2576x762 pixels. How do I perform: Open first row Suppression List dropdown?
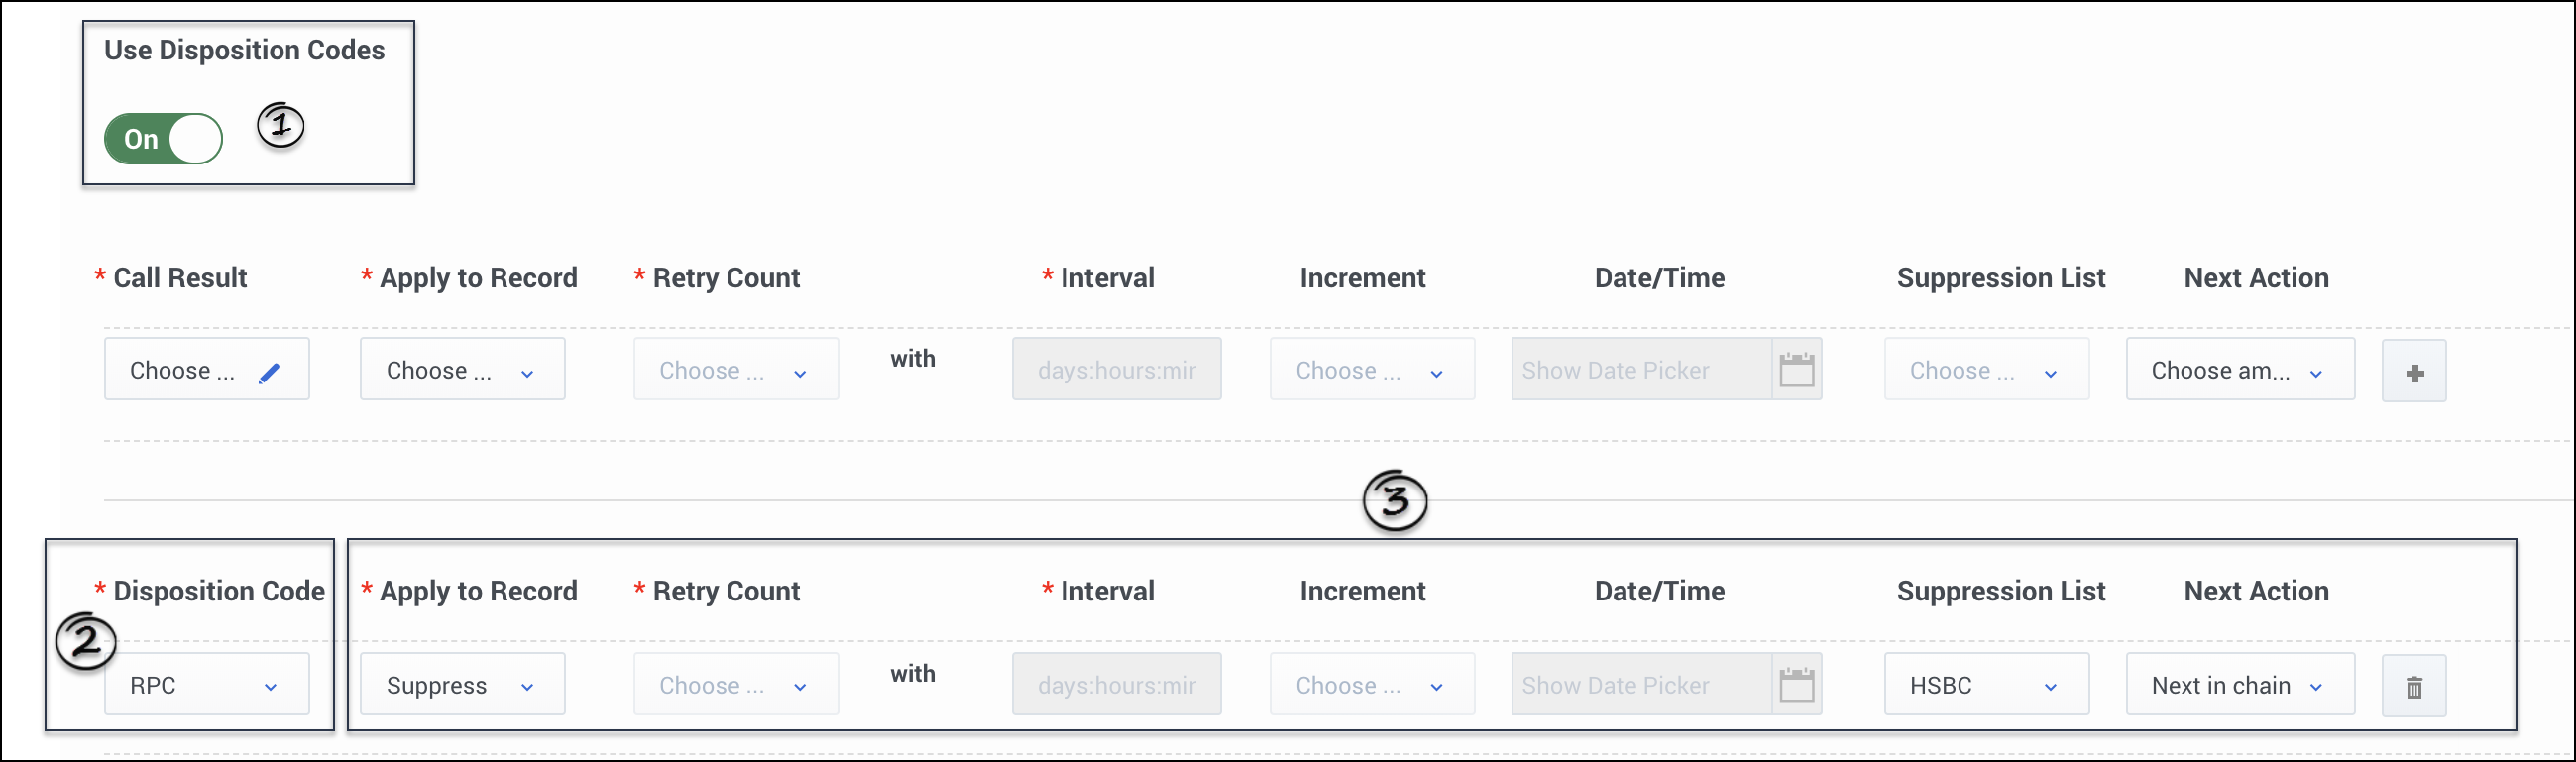tap(1986, 370)
